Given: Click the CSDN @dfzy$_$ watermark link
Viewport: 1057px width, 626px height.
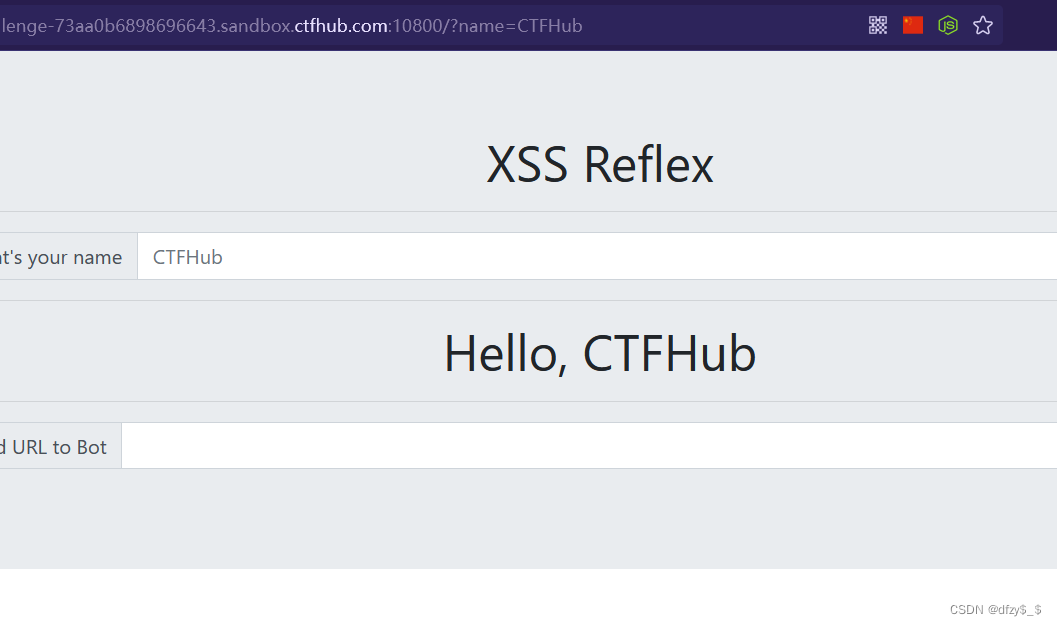Looking at the screenshot, I should pos(996,608).
